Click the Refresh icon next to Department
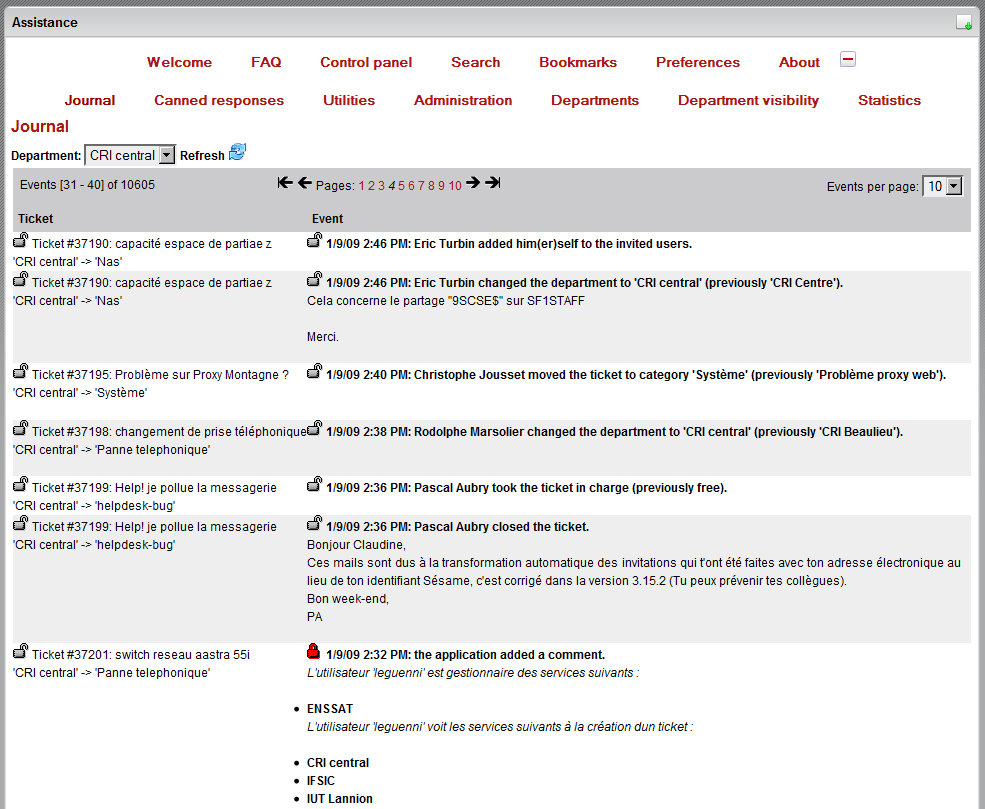 tap(237, 152)
